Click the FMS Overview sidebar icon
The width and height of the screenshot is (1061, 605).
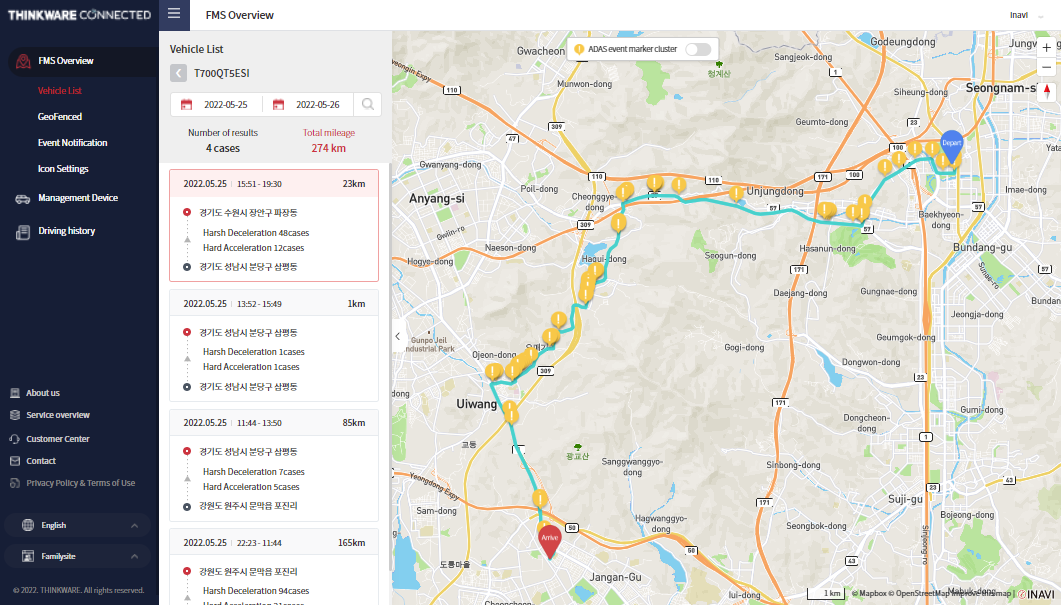click(23, 61)
